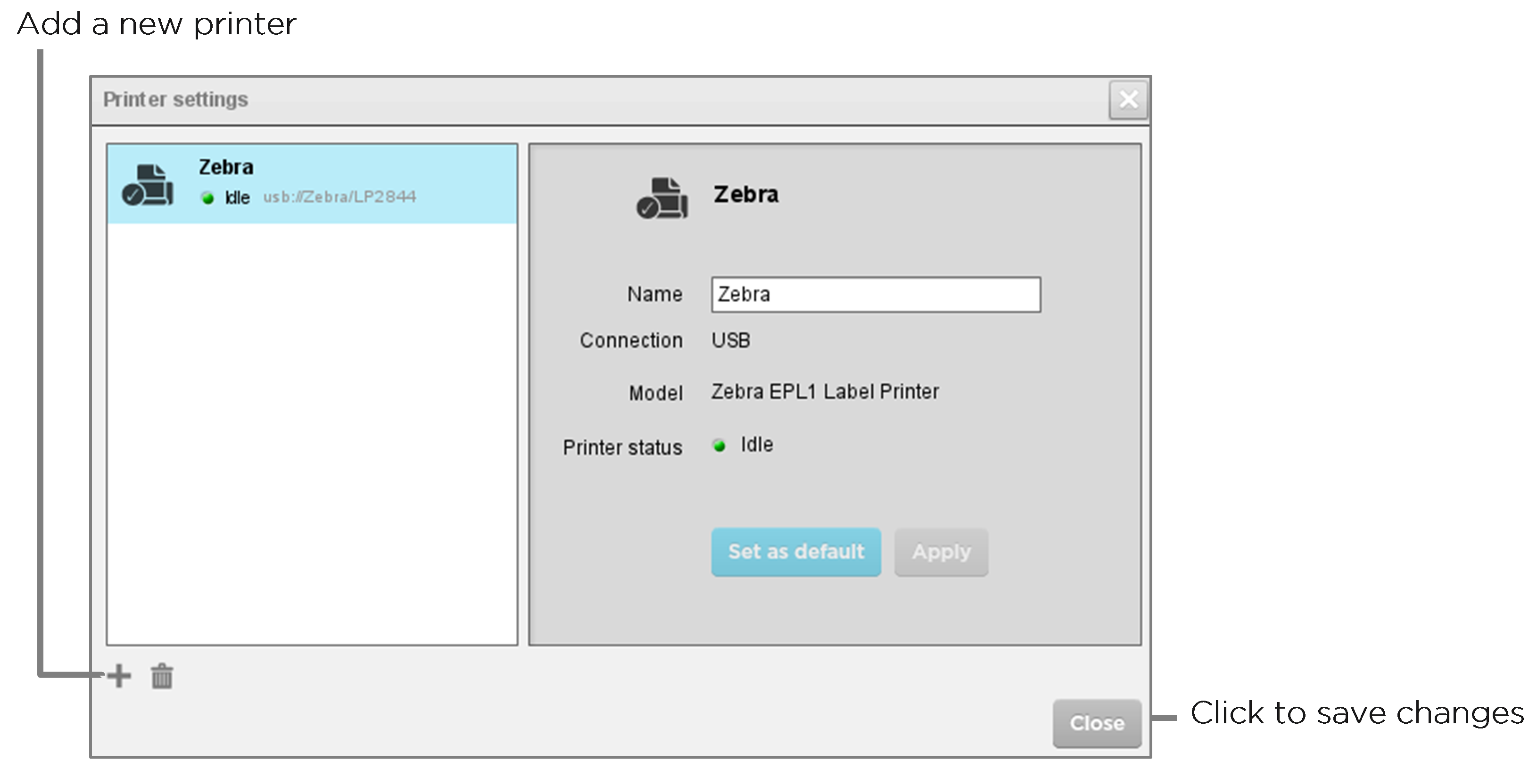Dismiss the dialog with the X icon

[1128, 99]
